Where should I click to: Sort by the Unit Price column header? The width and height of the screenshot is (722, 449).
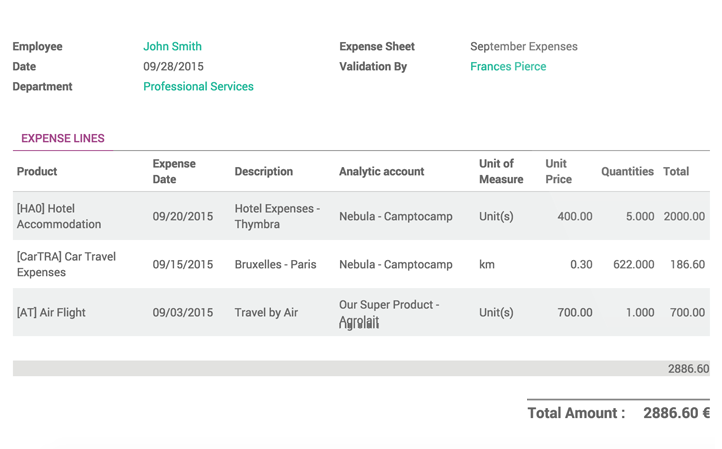[x=559, y=171]
